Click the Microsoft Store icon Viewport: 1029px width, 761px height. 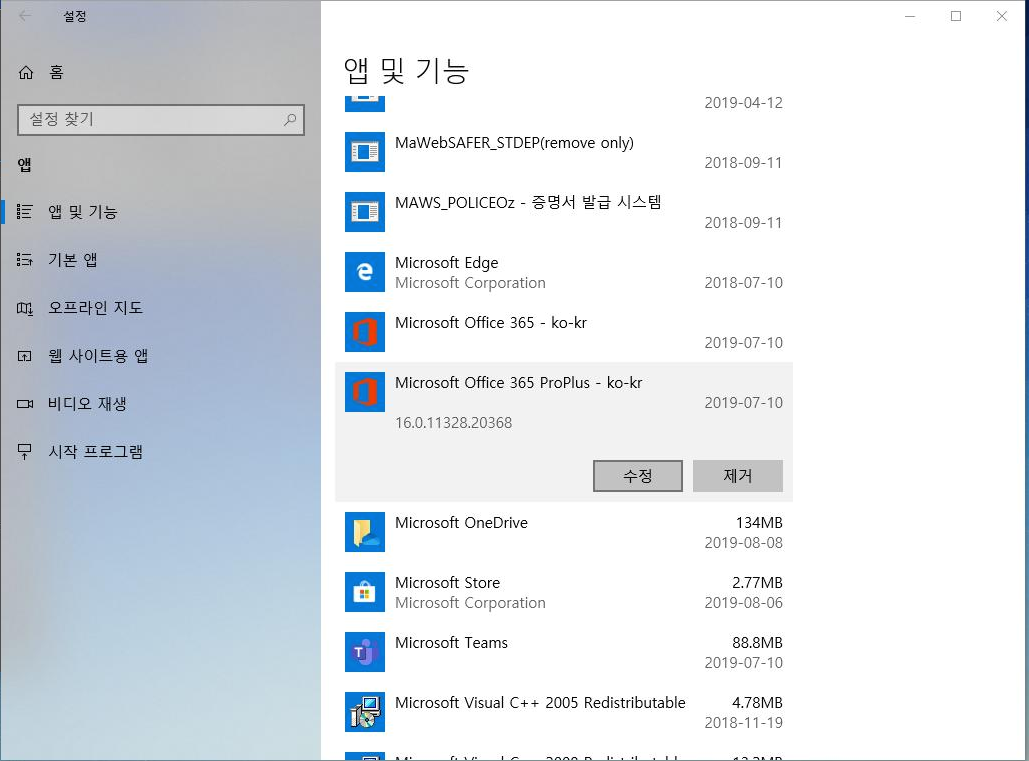coord(365,592)
